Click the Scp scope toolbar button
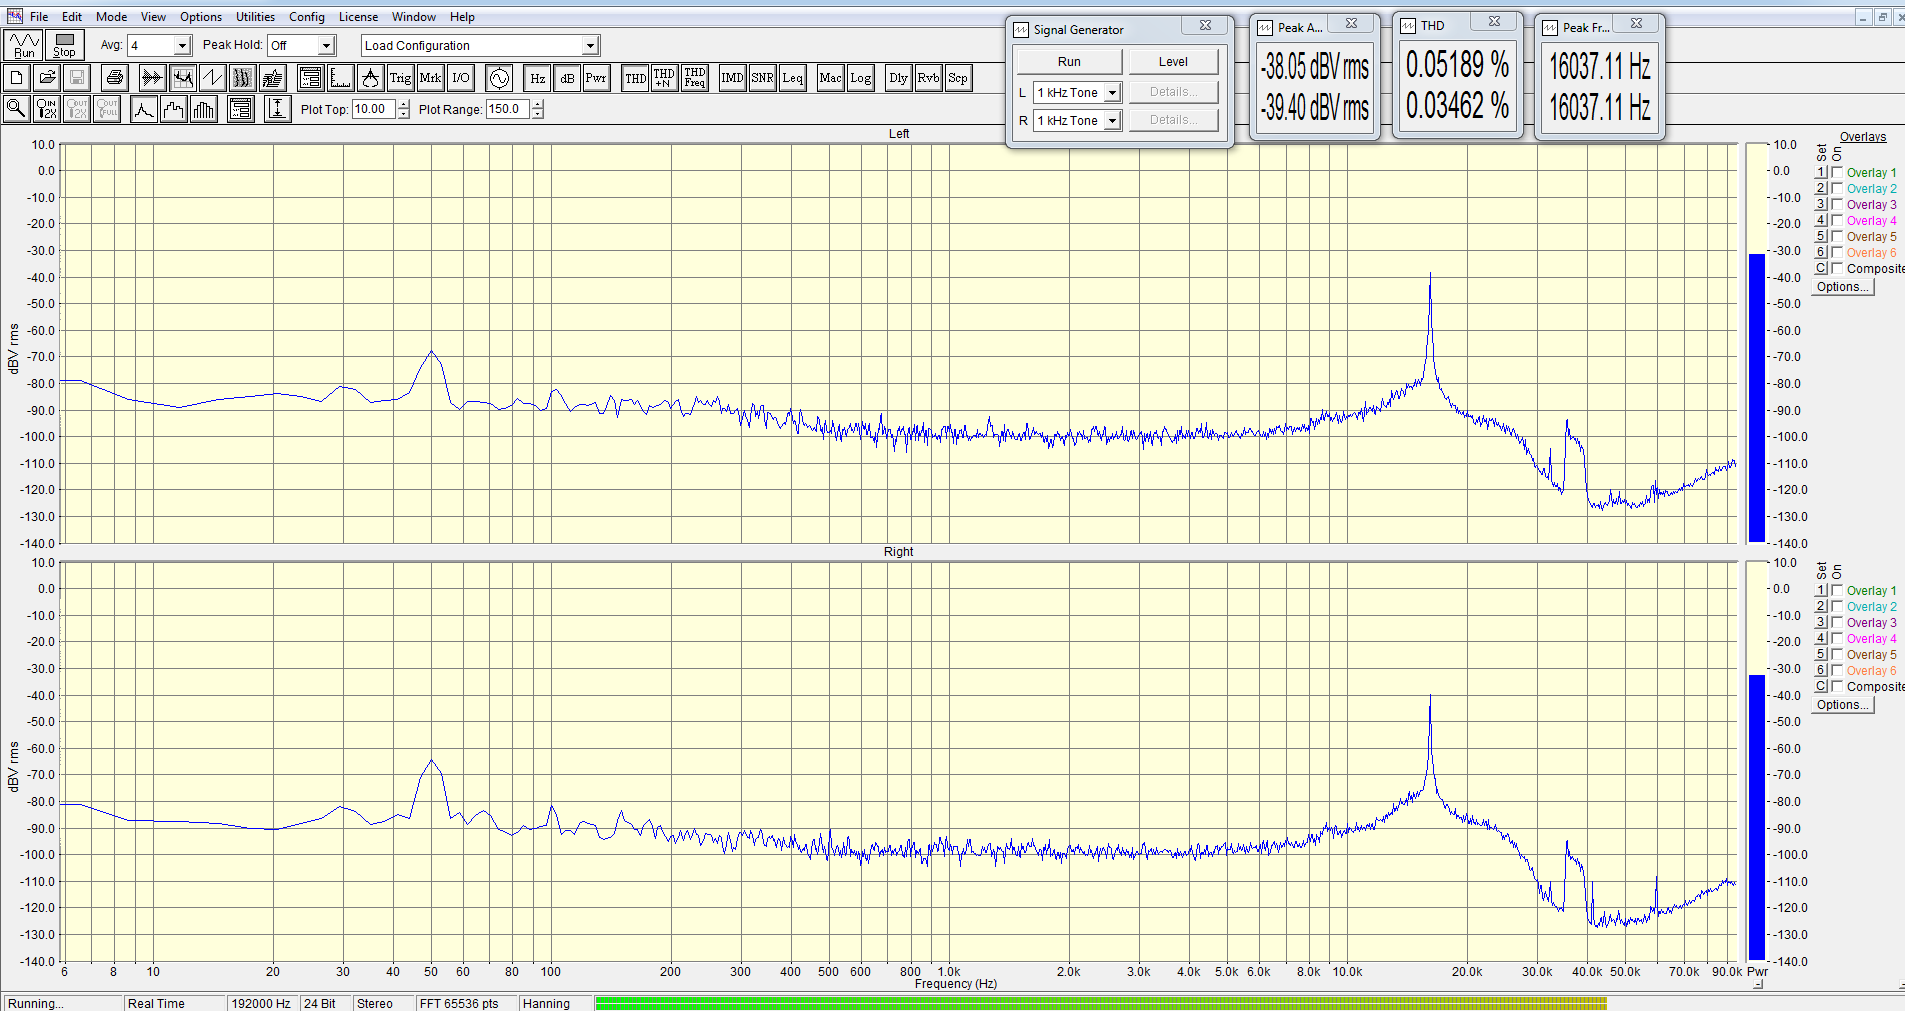The width and height of the screenshot is (1905, 1011). [958, 78]
